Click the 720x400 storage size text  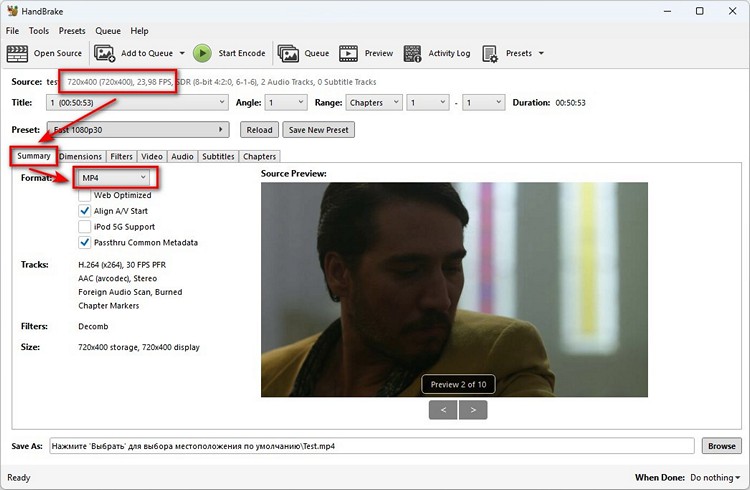tap(139, 347)
